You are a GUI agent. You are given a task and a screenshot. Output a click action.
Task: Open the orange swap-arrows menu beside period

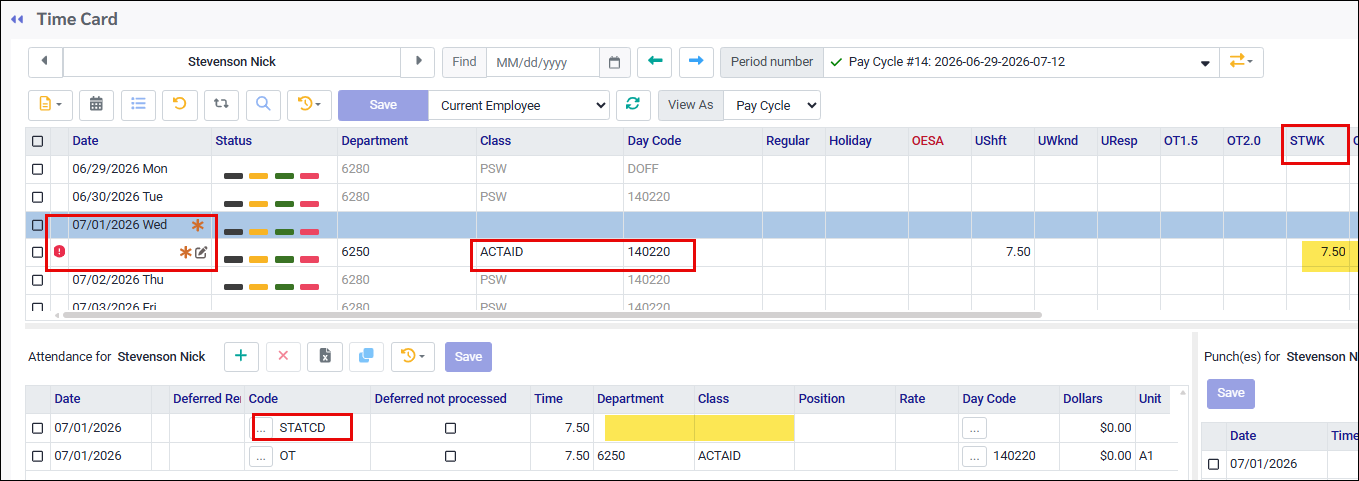tap(1241, 62)
